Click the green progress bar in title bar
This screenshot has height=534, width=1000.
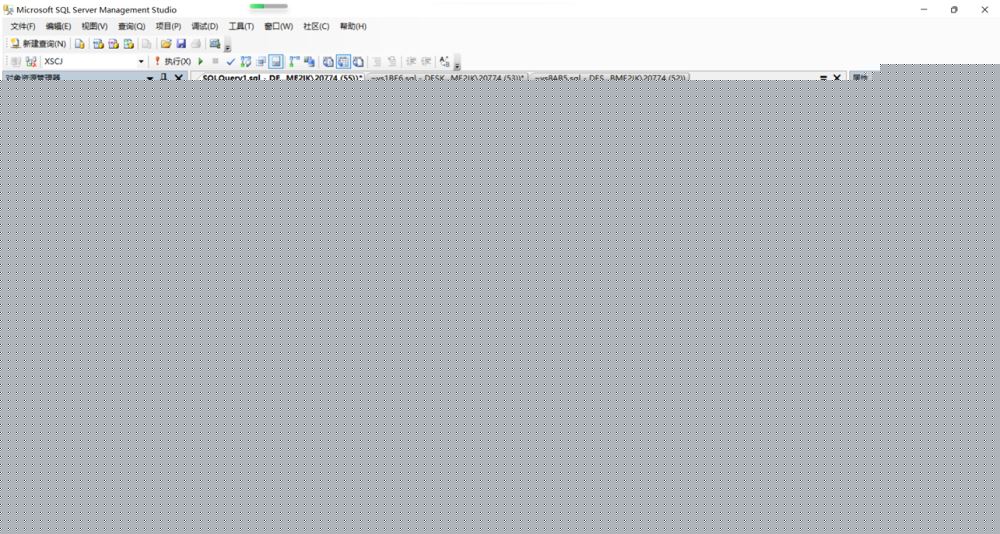269,7
